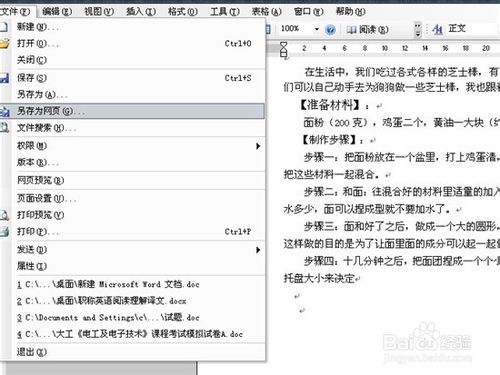Open the 格式 (Format) menu
Image resolution: width=500 pixels, height=375 pixels.
click(x=183, y=11)
